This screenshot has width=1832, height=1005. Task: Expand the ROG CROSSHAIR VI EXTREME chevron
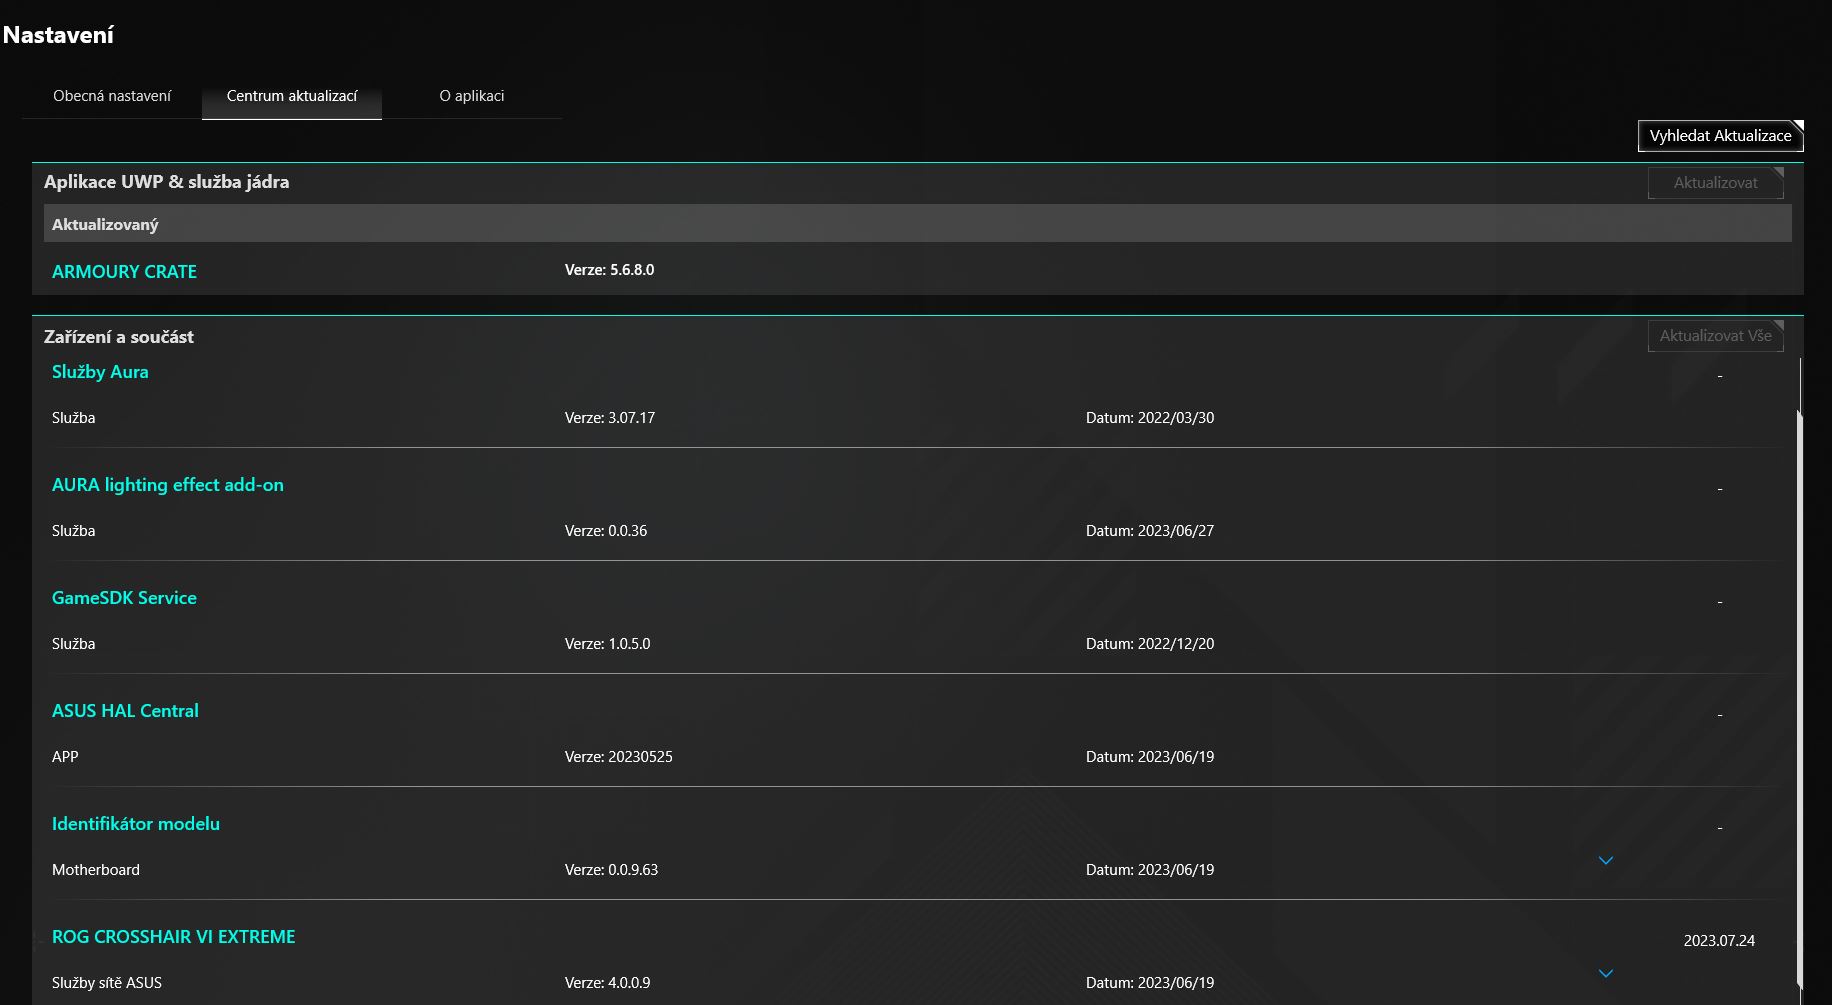(1606, 974)
